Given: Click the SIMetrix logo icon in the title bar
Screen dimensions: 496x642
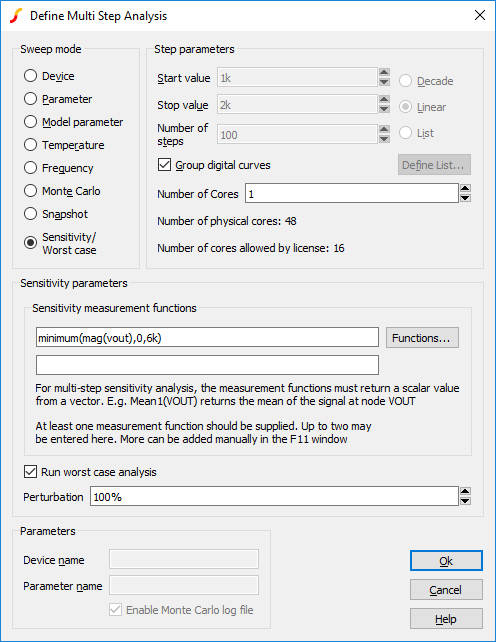Looking at the screenshot, I should (x=16, y=16).
